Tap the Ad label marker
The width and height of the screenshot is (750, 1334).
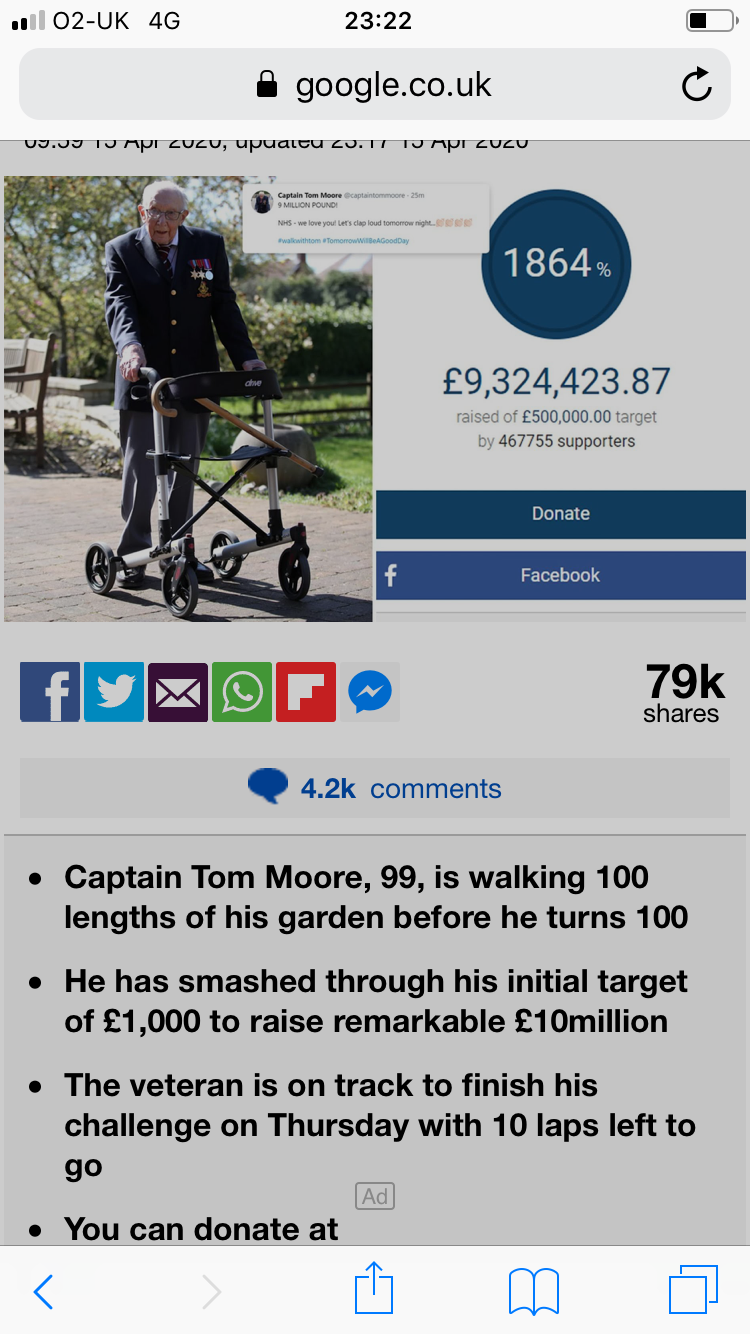click(375, 1196)
